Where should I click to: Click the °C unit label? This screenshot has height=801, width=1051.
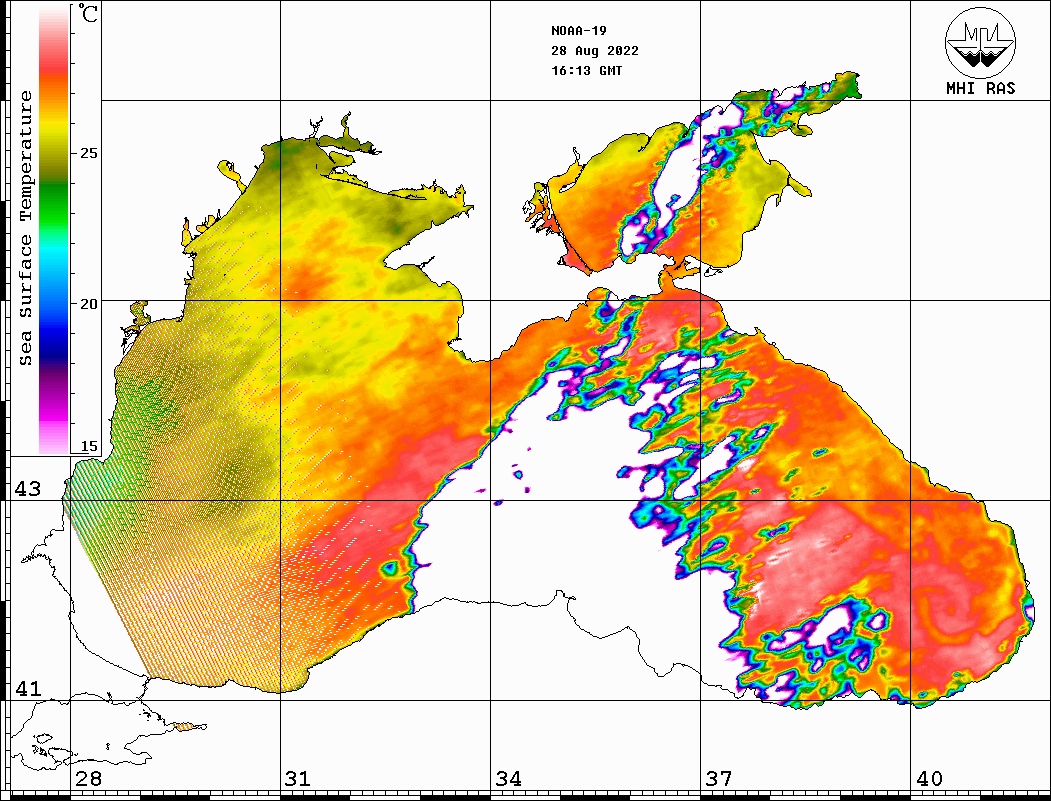(88, 13)
